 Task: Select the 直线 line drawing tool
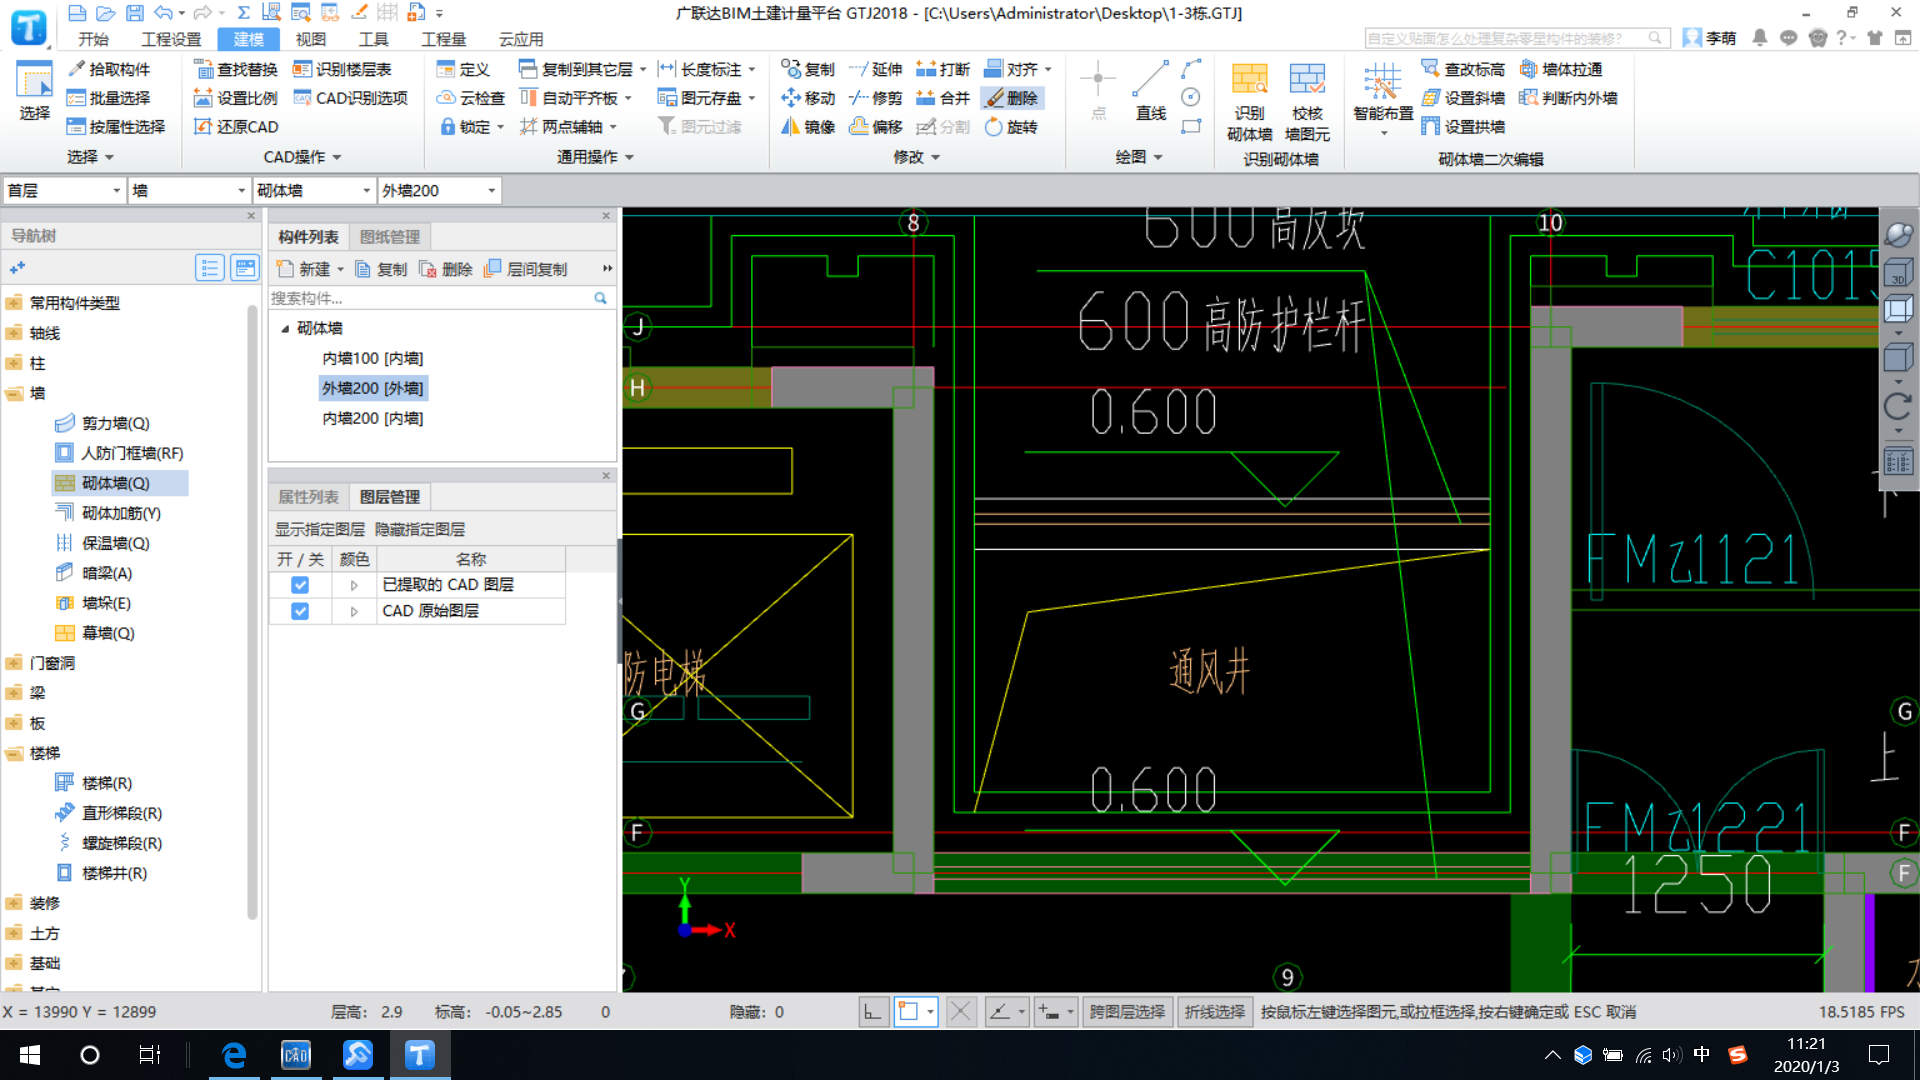[x=1150, y=90]
